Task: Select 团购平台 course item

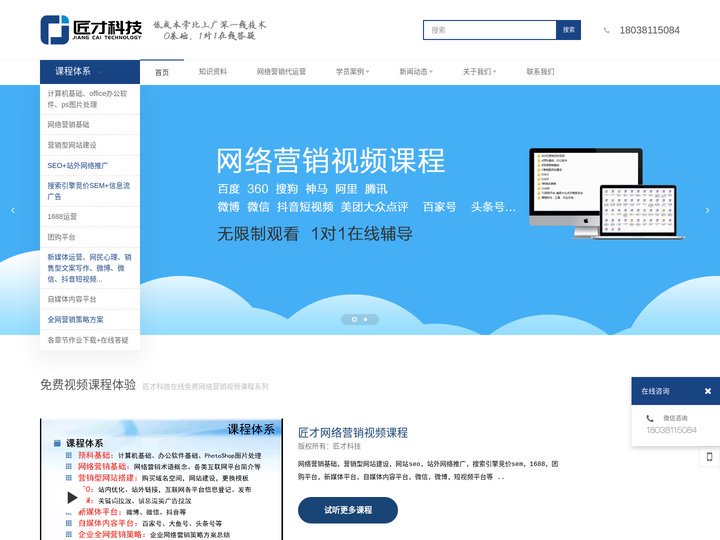Action: (x=90, y=237)
